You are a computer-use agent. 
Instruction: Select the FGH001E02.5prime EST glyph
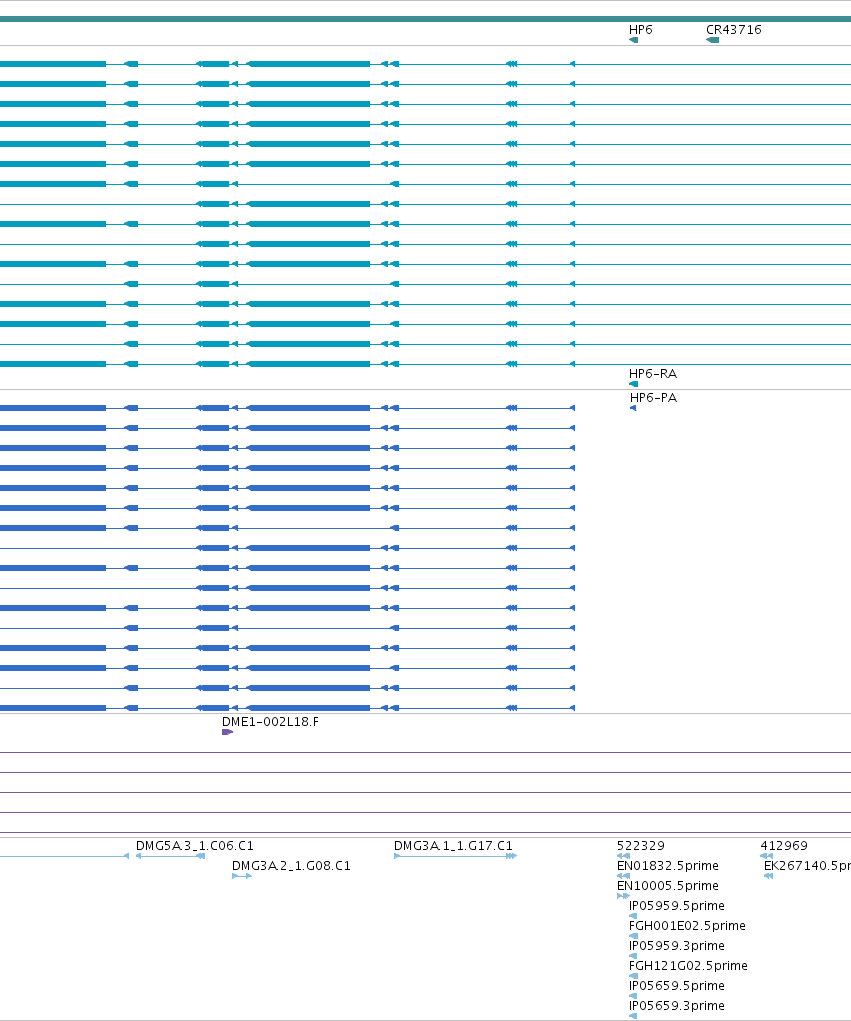(x=634, y=936)
